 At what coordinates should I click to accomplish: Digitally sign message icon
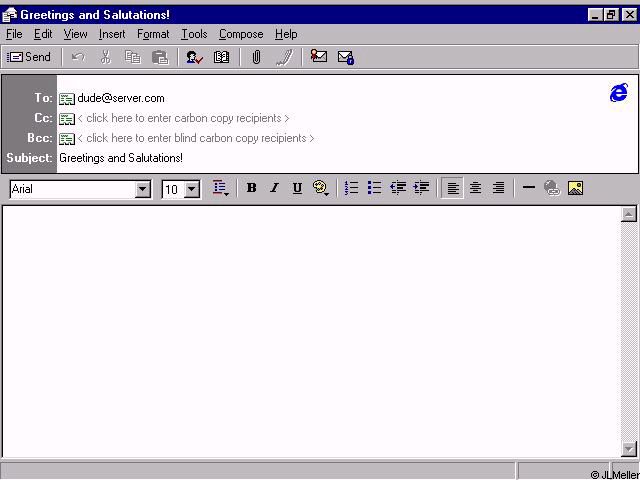[x=318, y=56]
